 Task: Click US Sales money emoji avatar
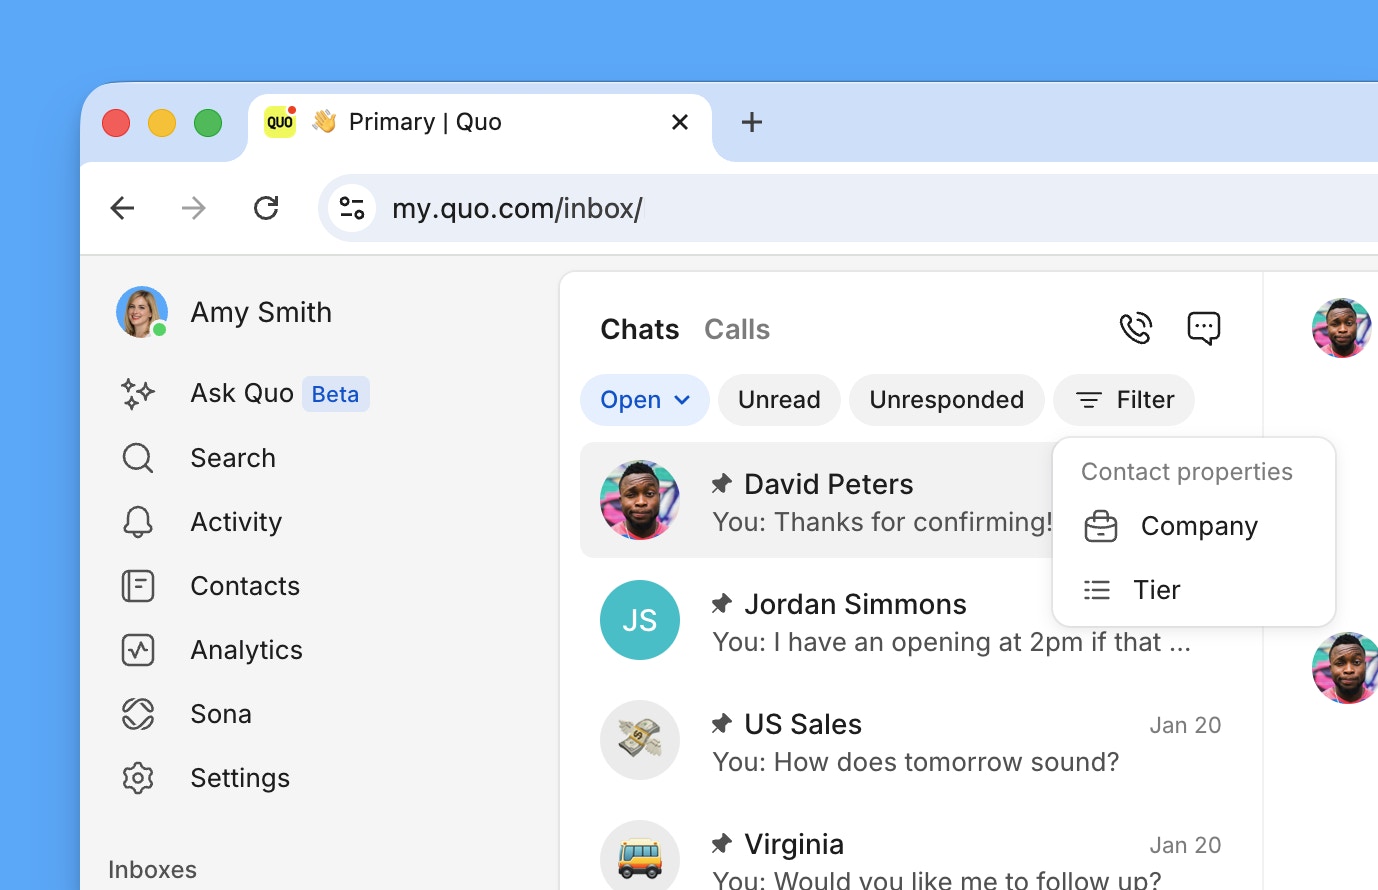(640, 740)
